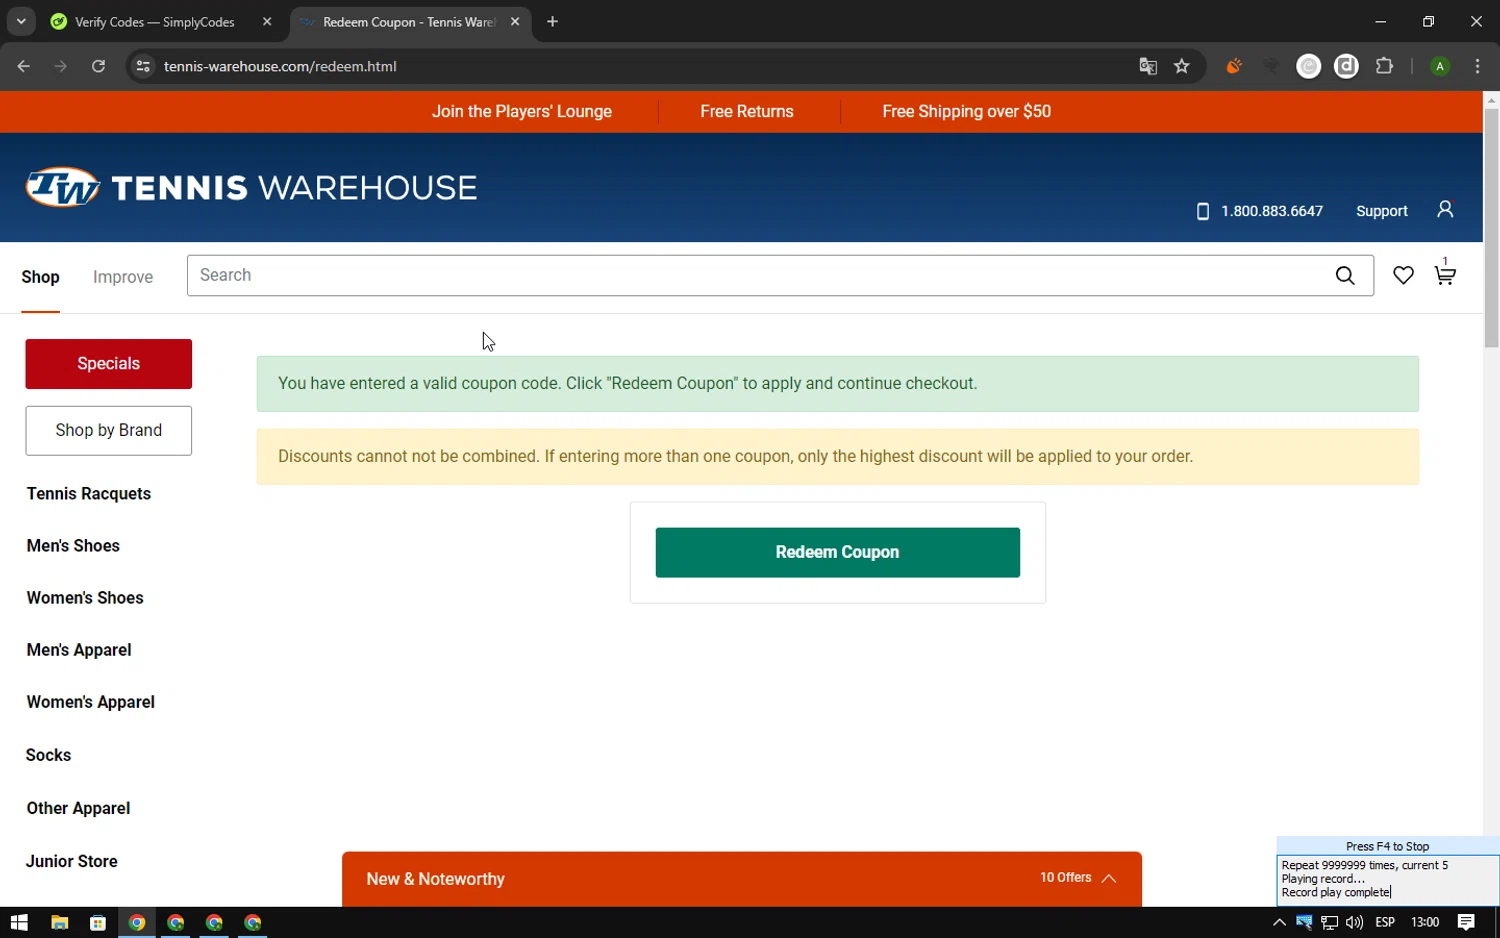Switch to the Improve tab
This screenshot has width=1500, height=938.
(123, 277)
